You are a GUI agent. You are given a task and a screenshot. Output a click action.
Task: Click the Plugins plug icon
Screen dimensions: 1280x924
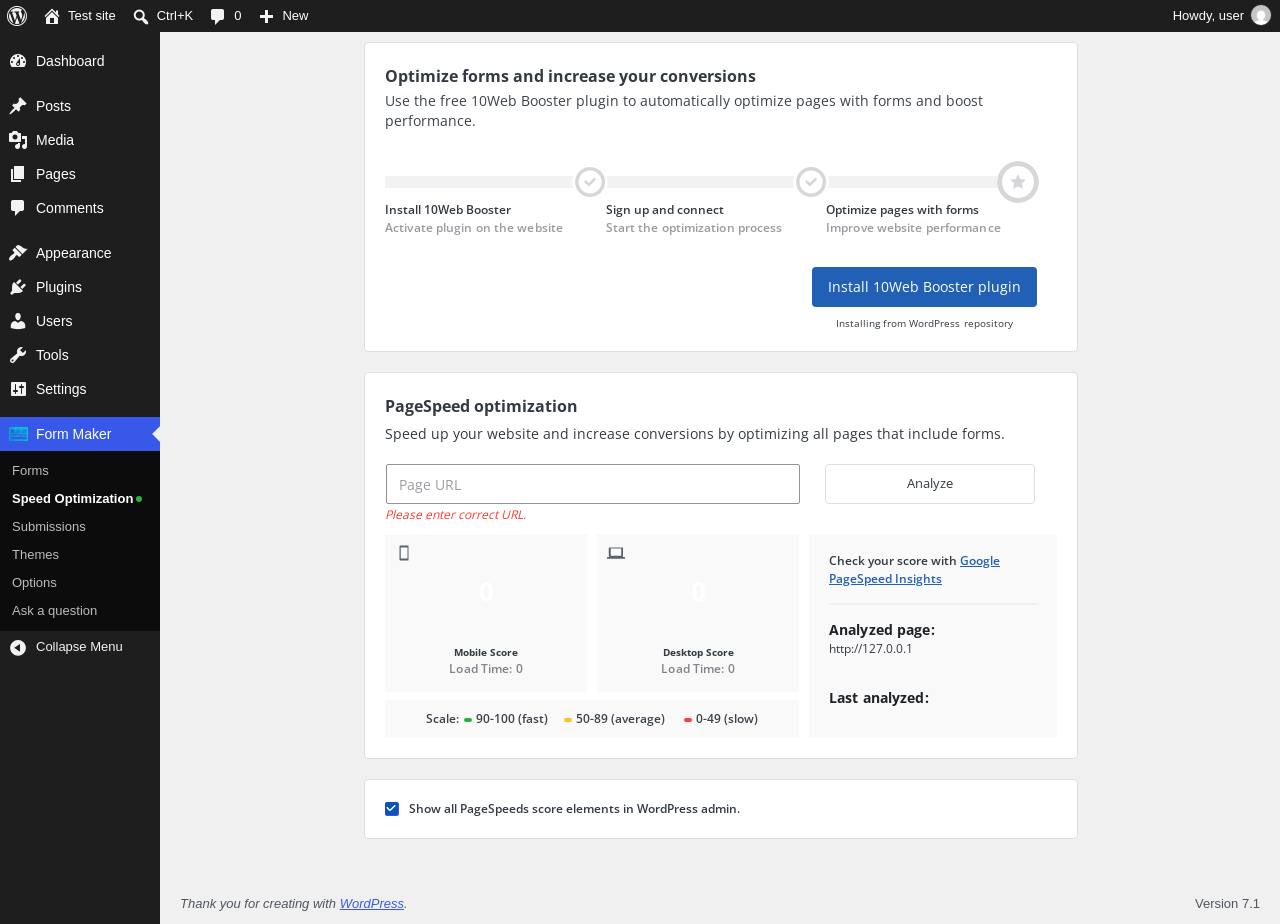coord(18,287)
